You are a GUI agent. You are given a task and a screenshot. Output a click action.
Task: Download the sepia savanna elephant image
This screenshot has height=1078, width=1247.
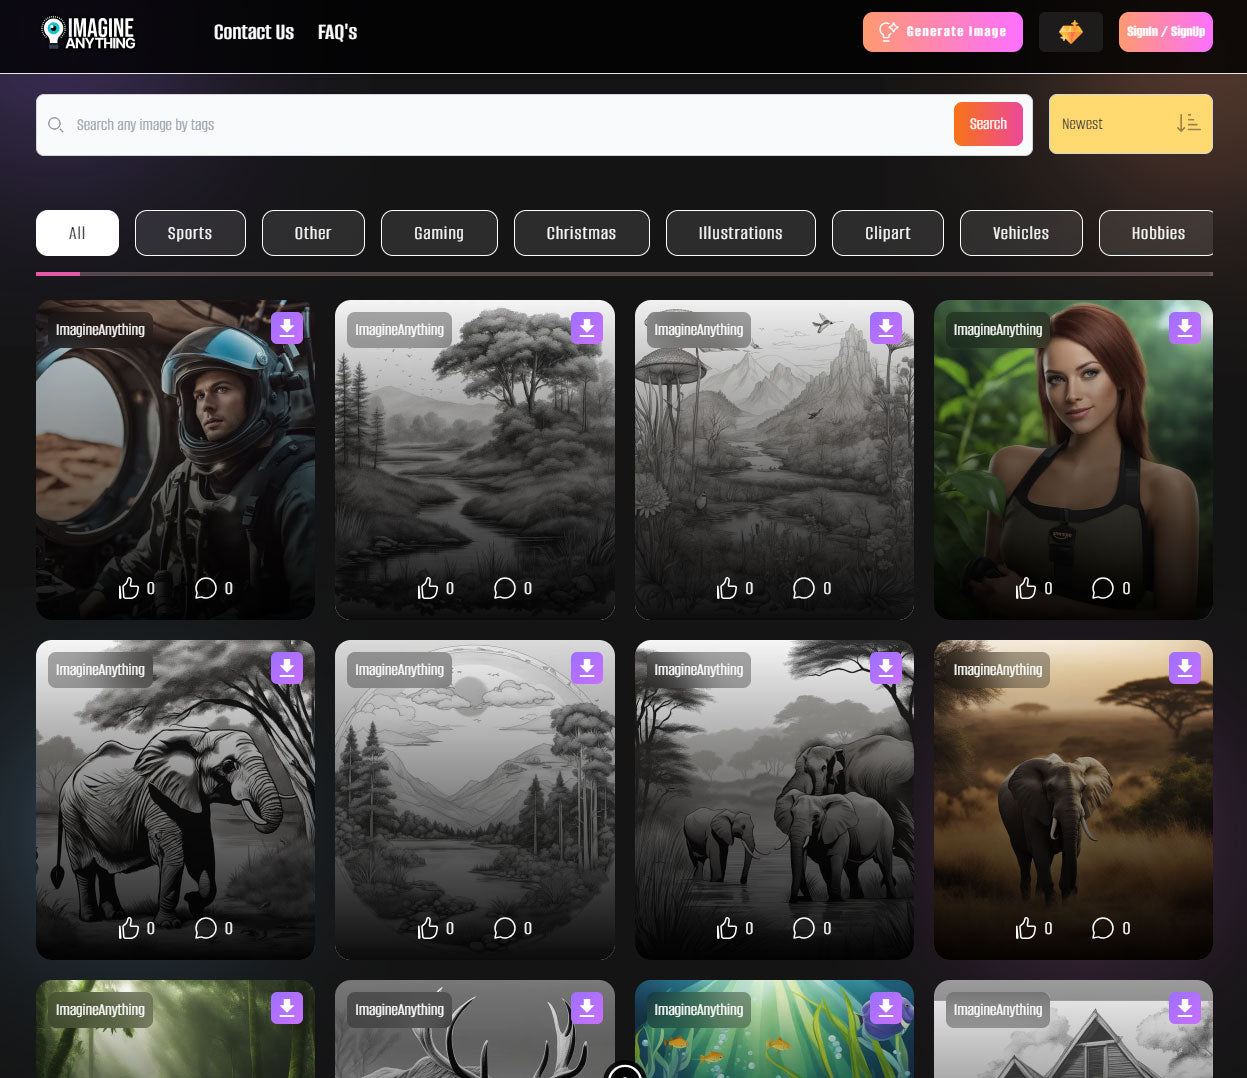(1185, 668)
